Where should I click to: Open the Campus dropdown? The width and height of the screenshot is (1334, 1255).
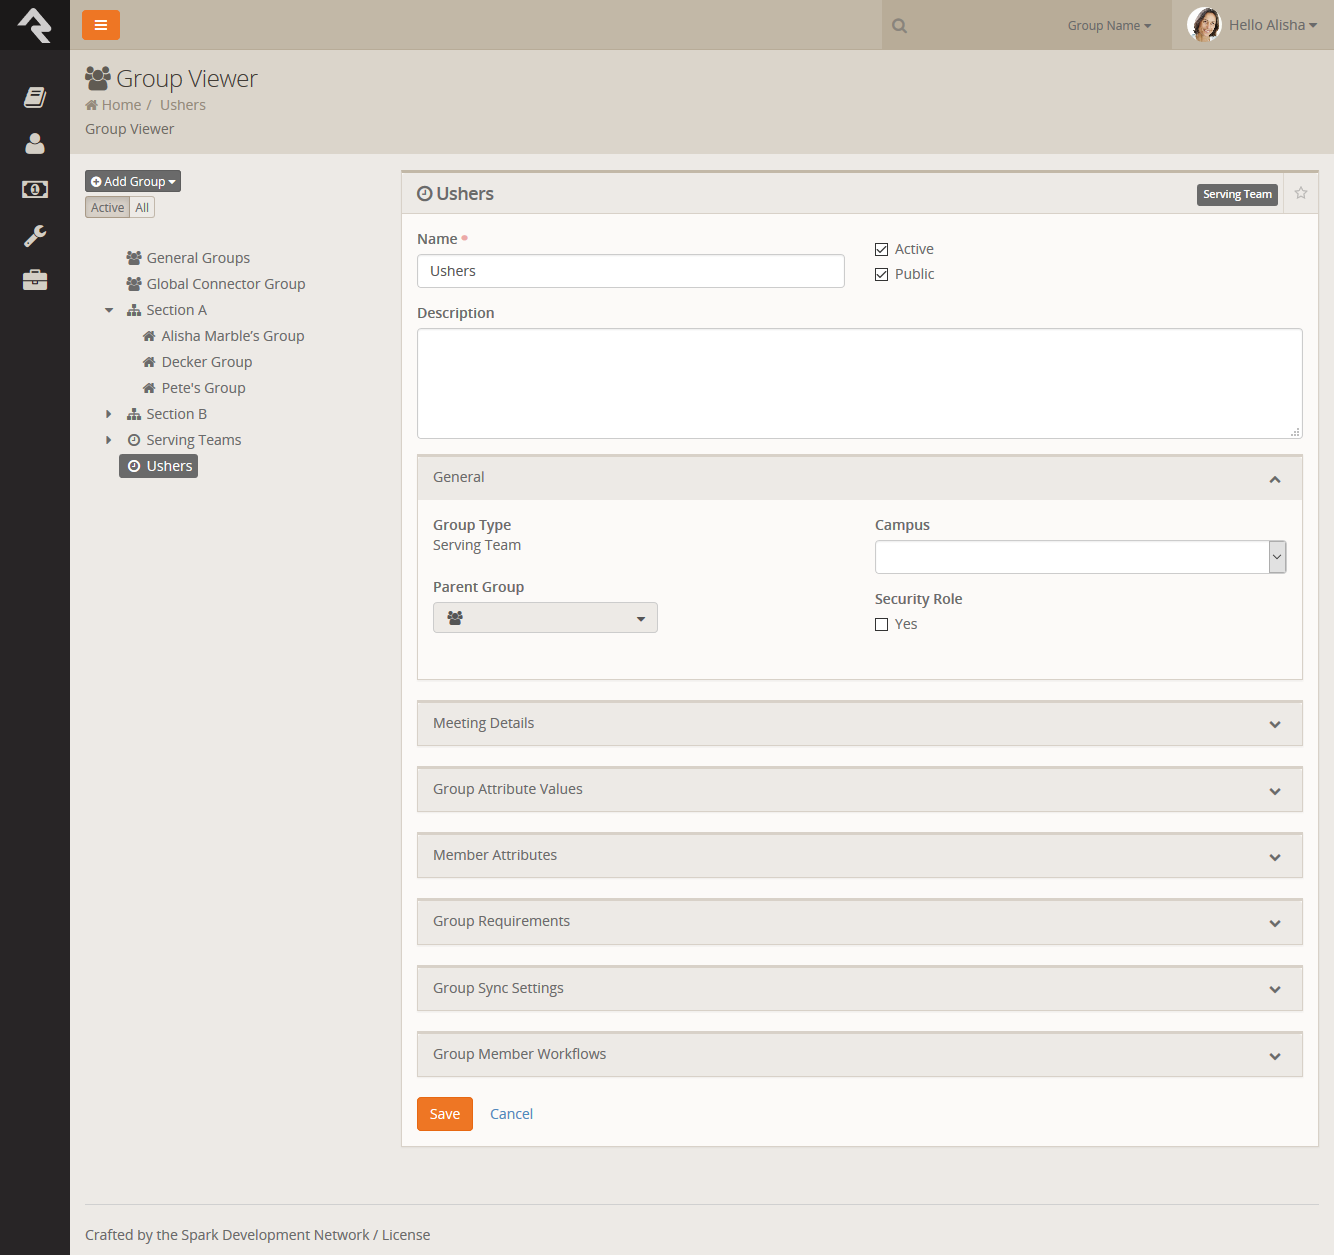pyautogui.click(x=1080, y=557)
